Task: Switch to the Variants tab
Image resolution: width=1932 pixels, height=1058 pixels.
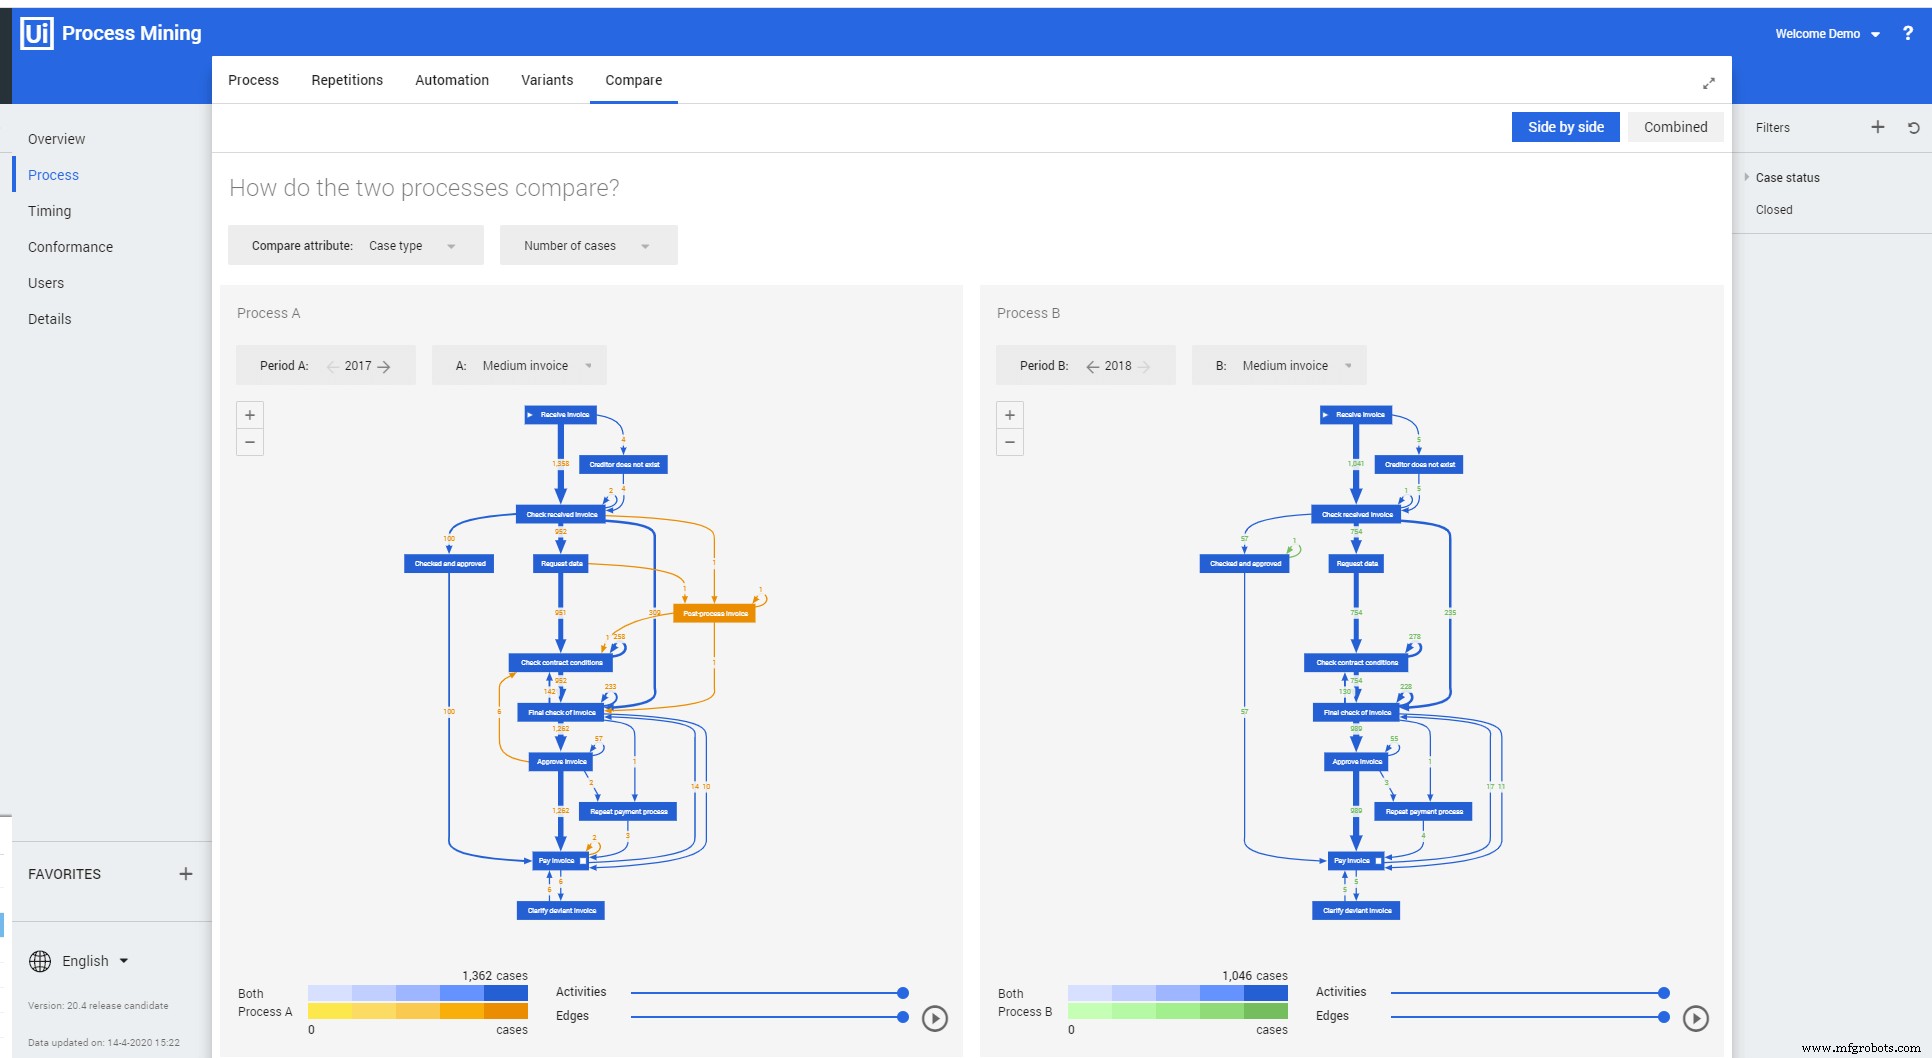Action: tap(546, 80)
